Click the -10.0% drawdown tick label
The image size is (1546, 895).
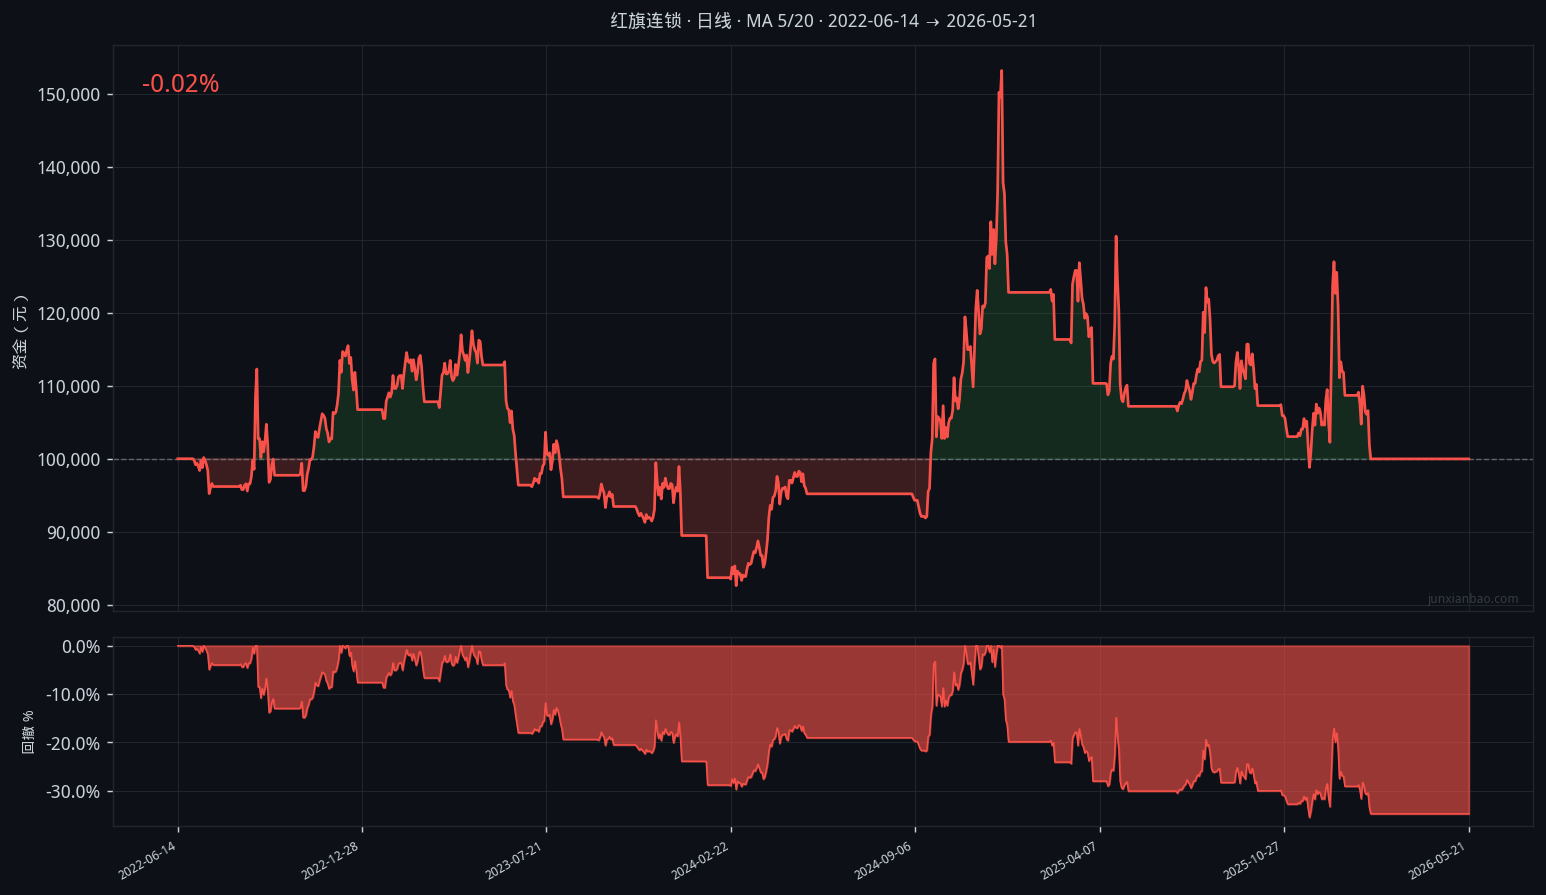click(x=73, y=695)
